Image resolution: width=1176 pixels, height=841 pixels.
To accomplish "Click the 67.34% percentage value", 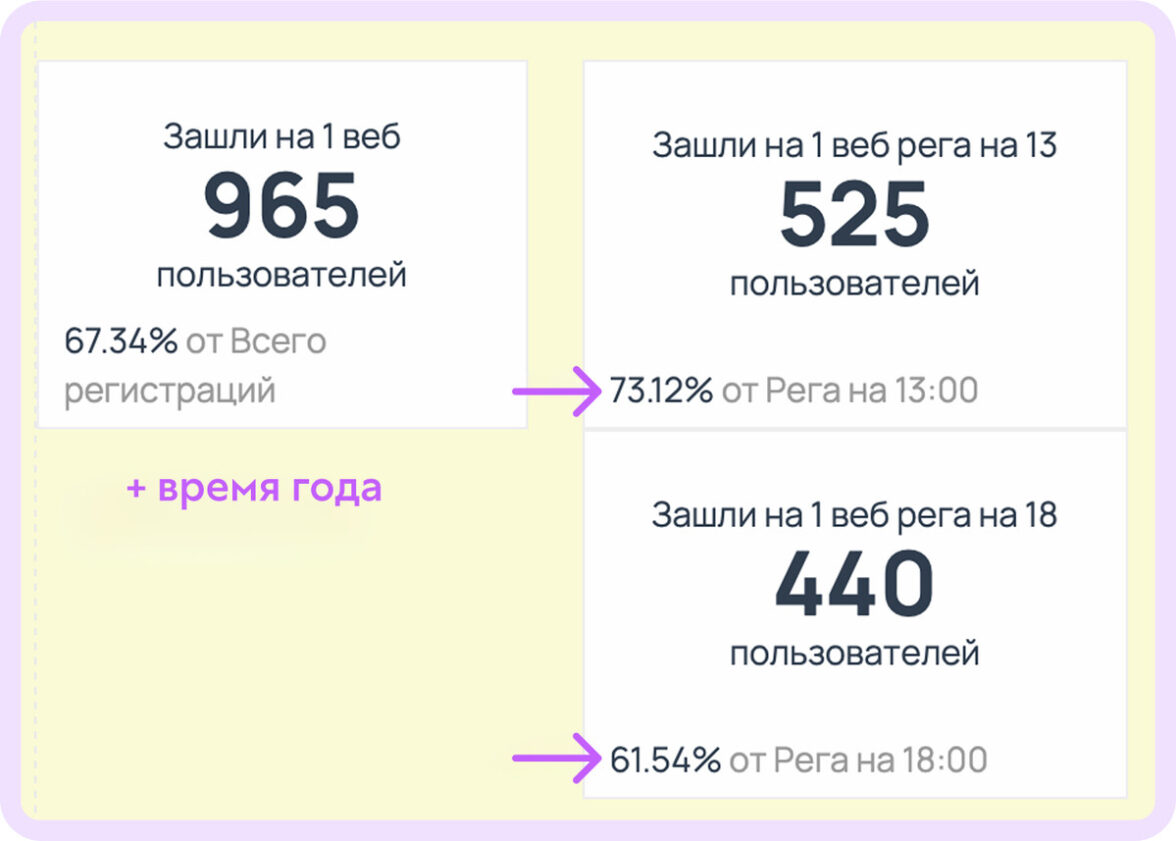I will (121, 341).
